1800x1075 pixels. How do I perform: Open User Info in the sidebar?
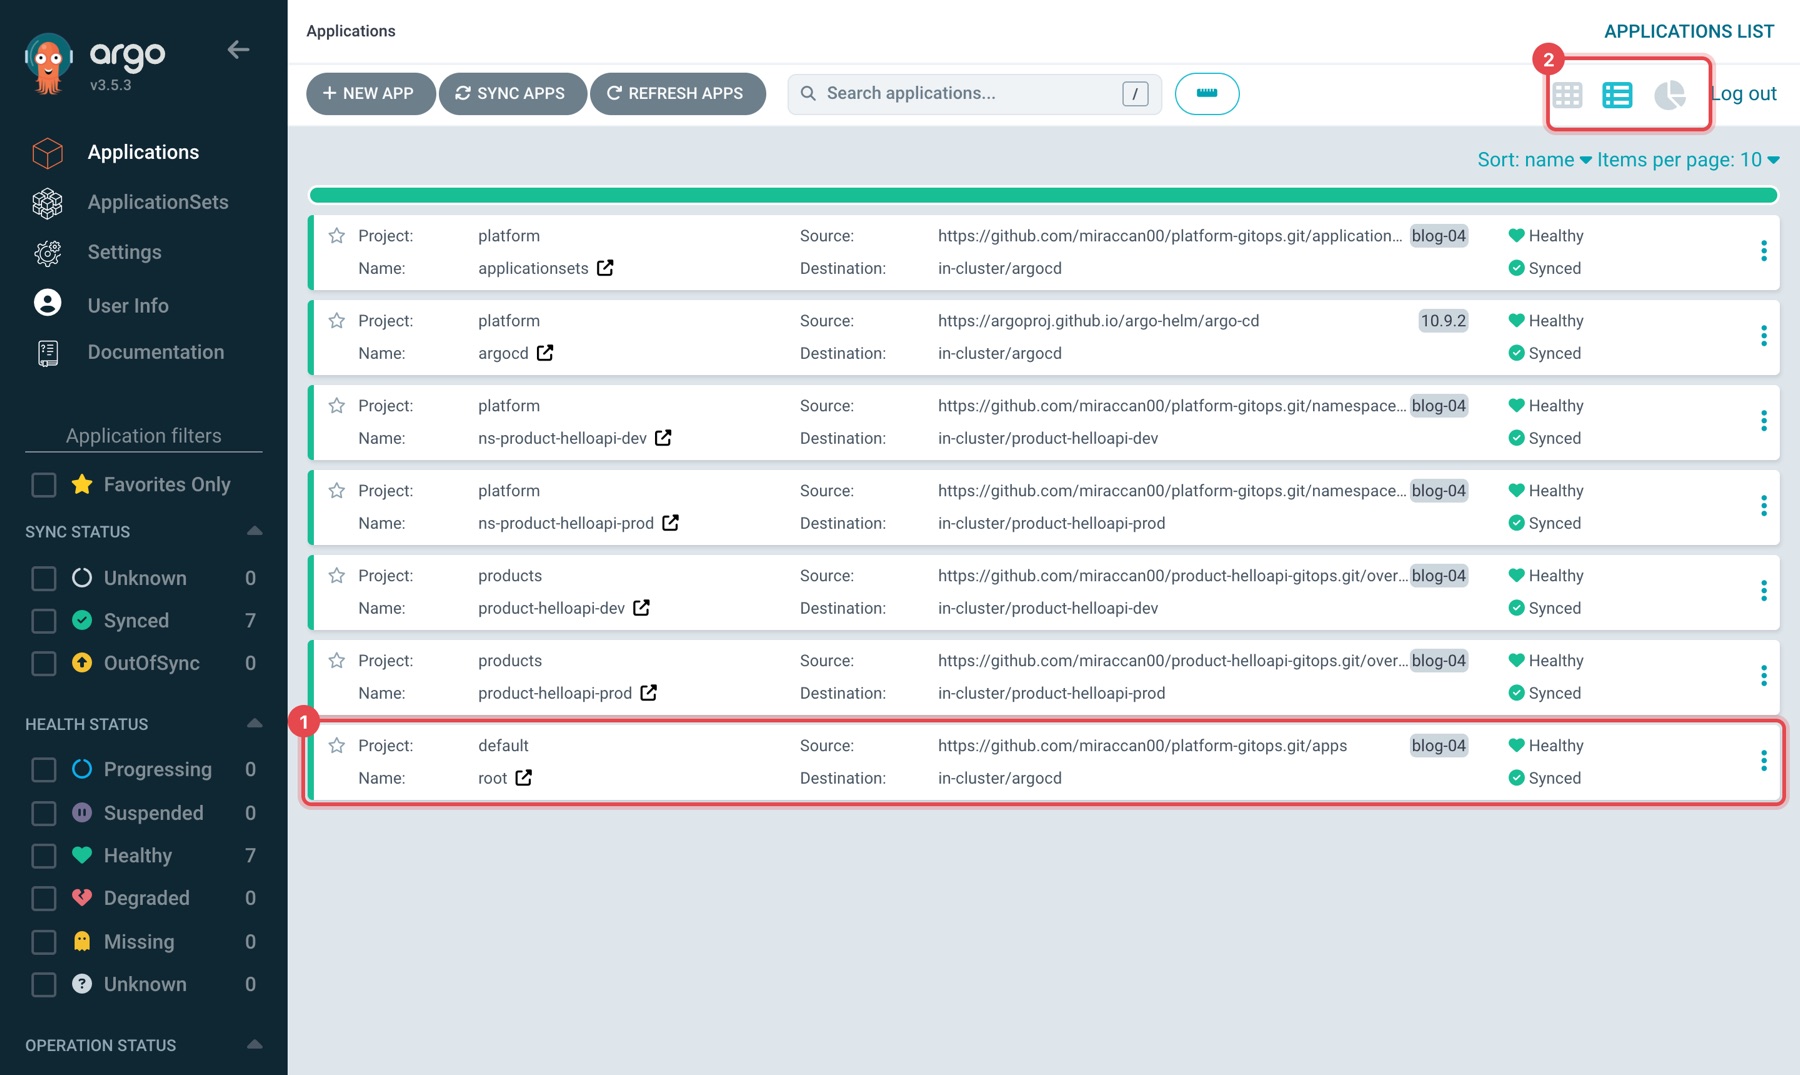click(128, 305)
